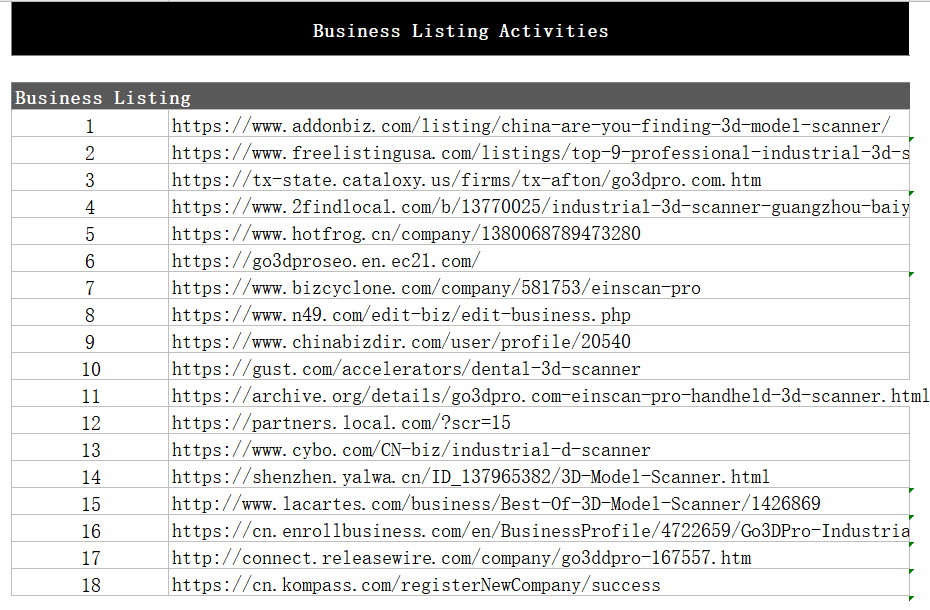This screenshot has height=610, width=930.
Task: Select the hotfrog.cn company URL
Action: tap(406, 234)
